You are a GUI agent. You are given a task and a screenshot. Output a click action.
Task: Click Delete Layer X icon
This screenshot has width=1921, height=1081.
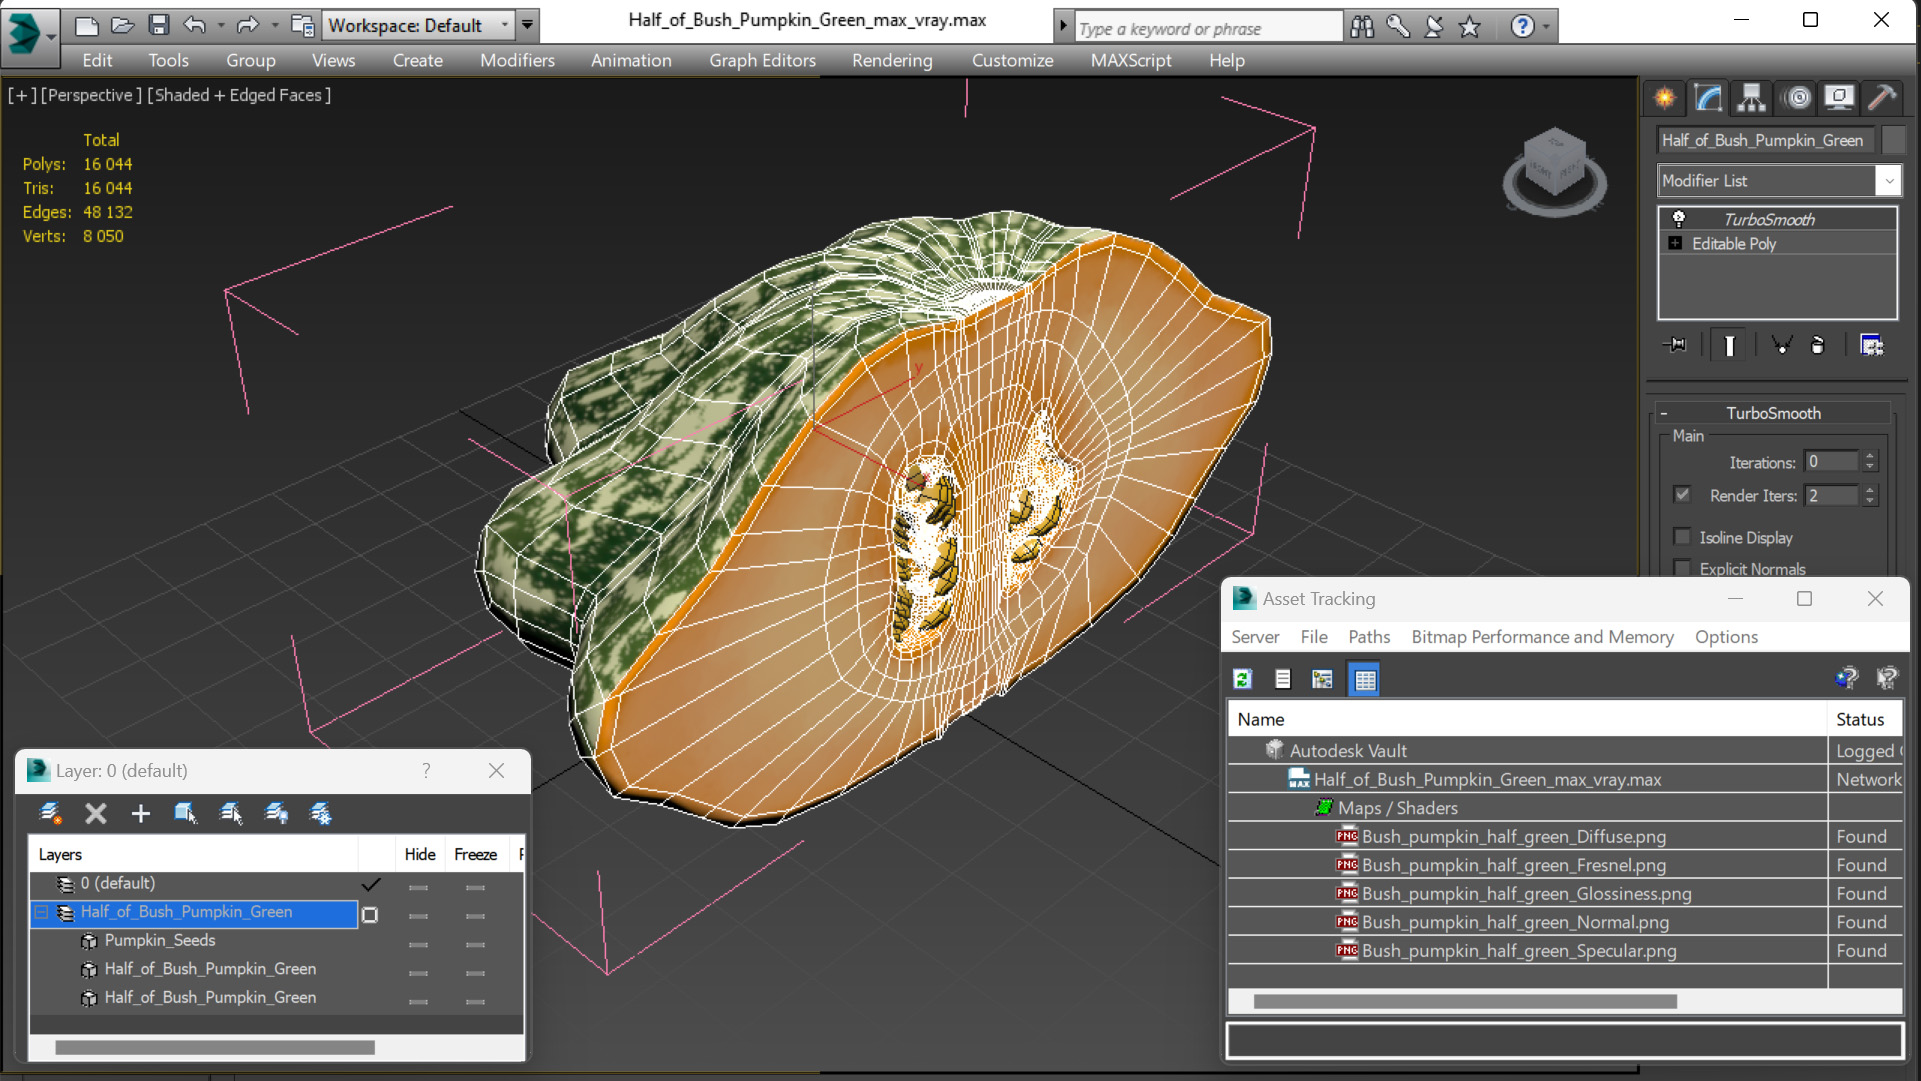[96, 813]
